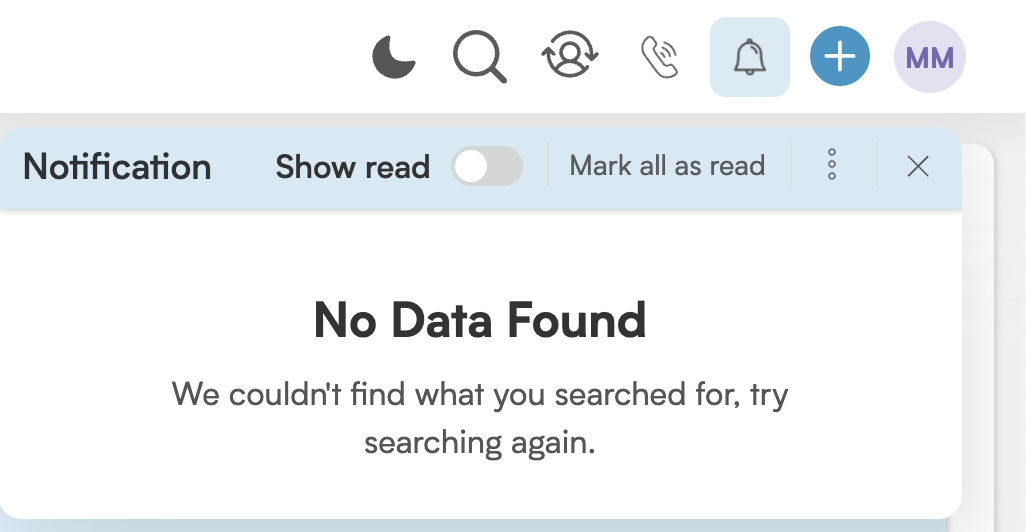This screenshot has width=1026, height=532.
Task: Mark all notifications as read
Action: (x=667, y=166)
